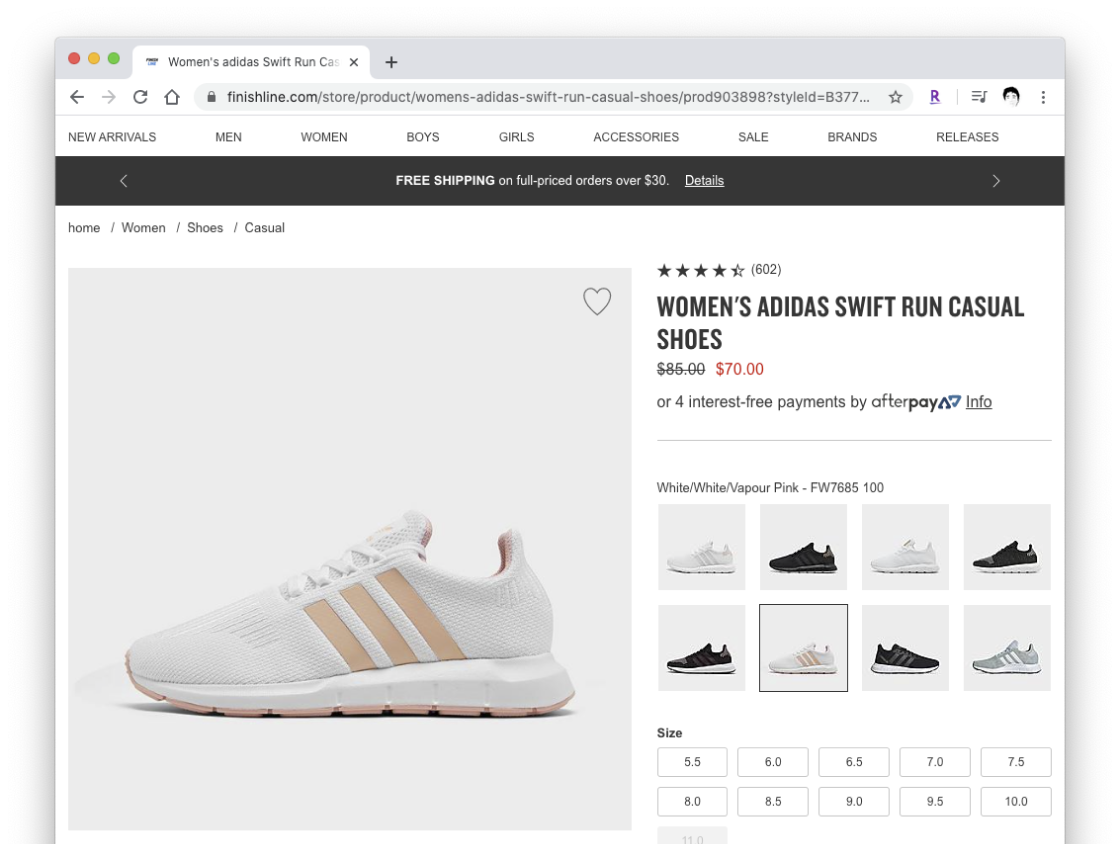Open the Chrome three-dot menu
1120x844 pixels.
(1043, 97)
